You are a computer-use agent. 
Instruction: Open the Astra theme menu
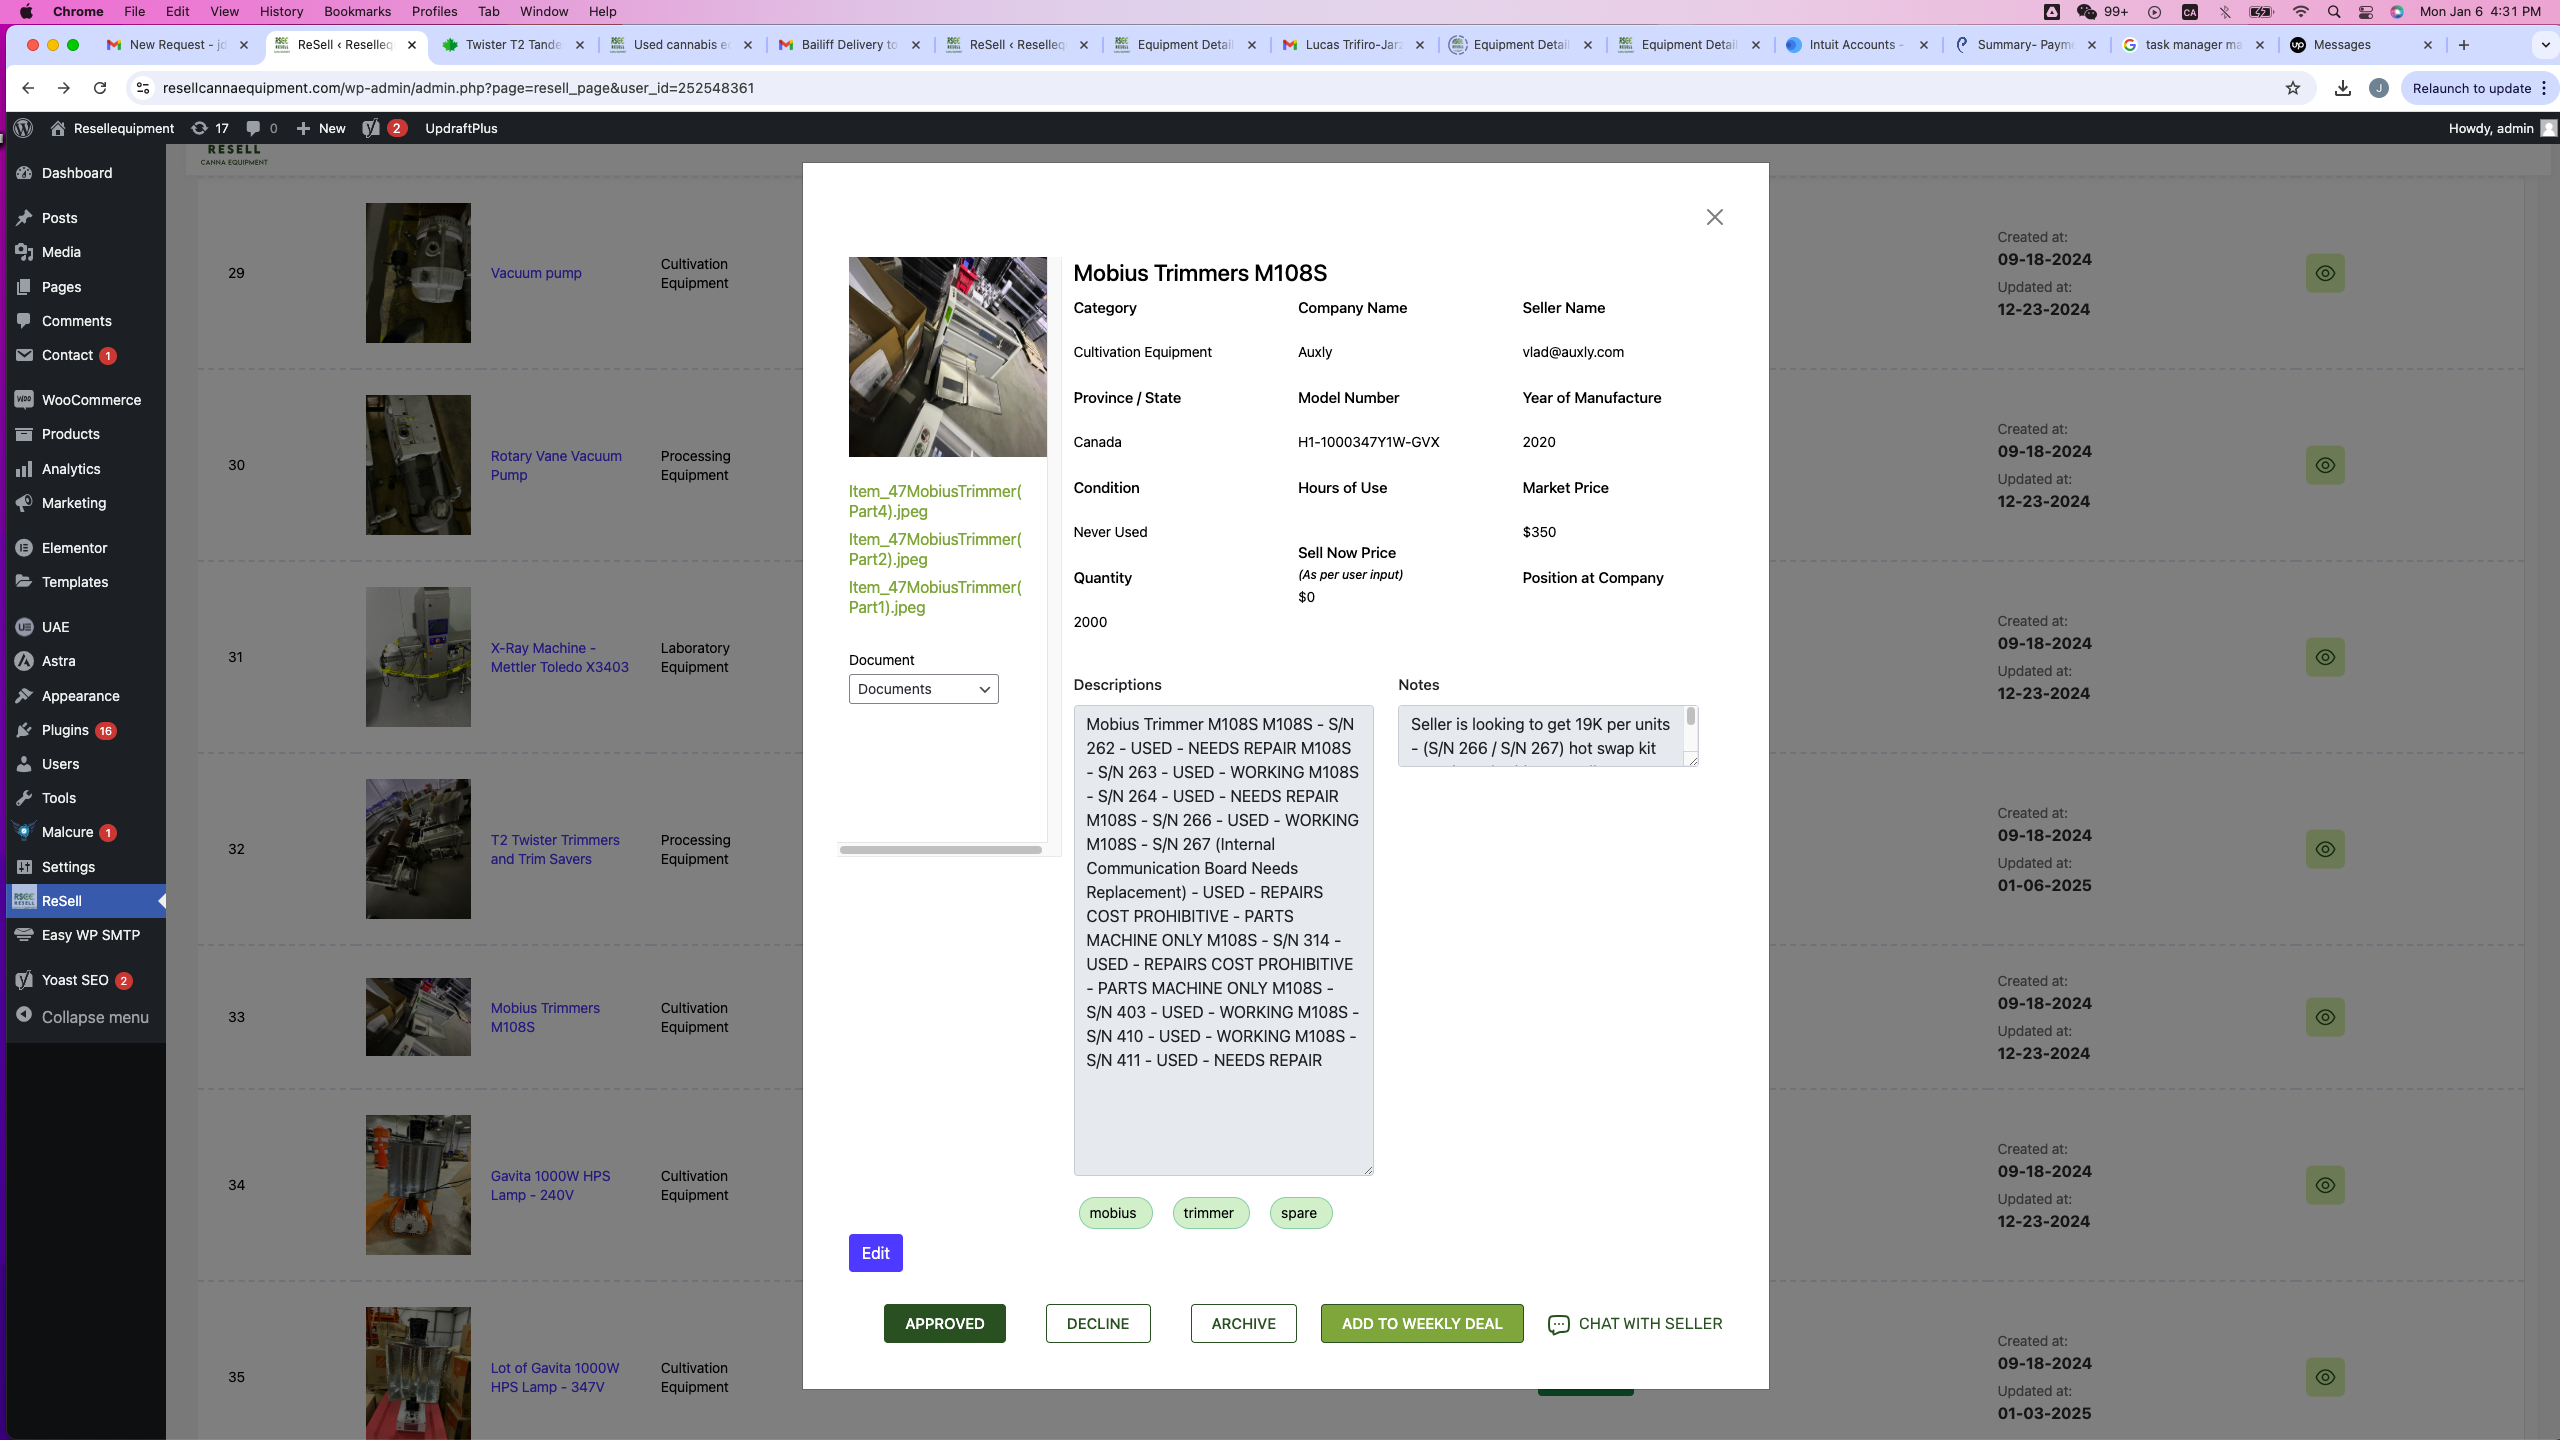(x=58, y=661)
